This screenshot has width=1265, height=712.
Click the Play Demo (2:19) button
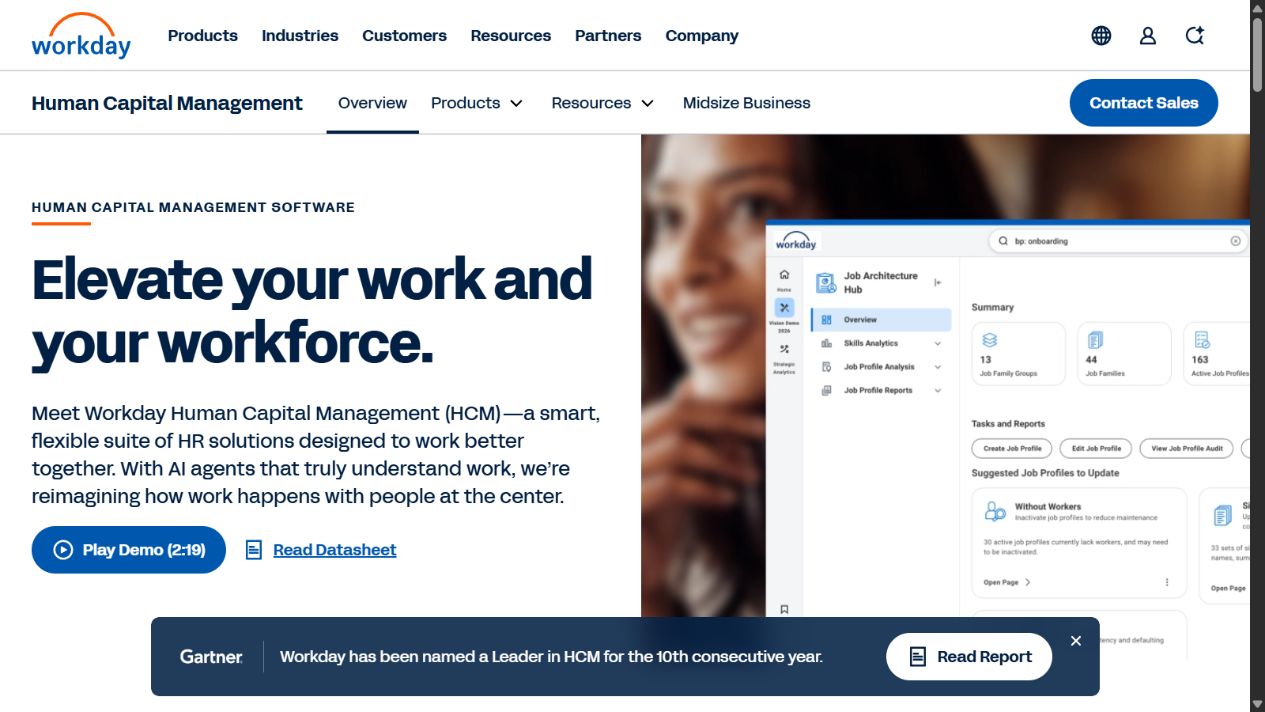(x=129, y=550)
